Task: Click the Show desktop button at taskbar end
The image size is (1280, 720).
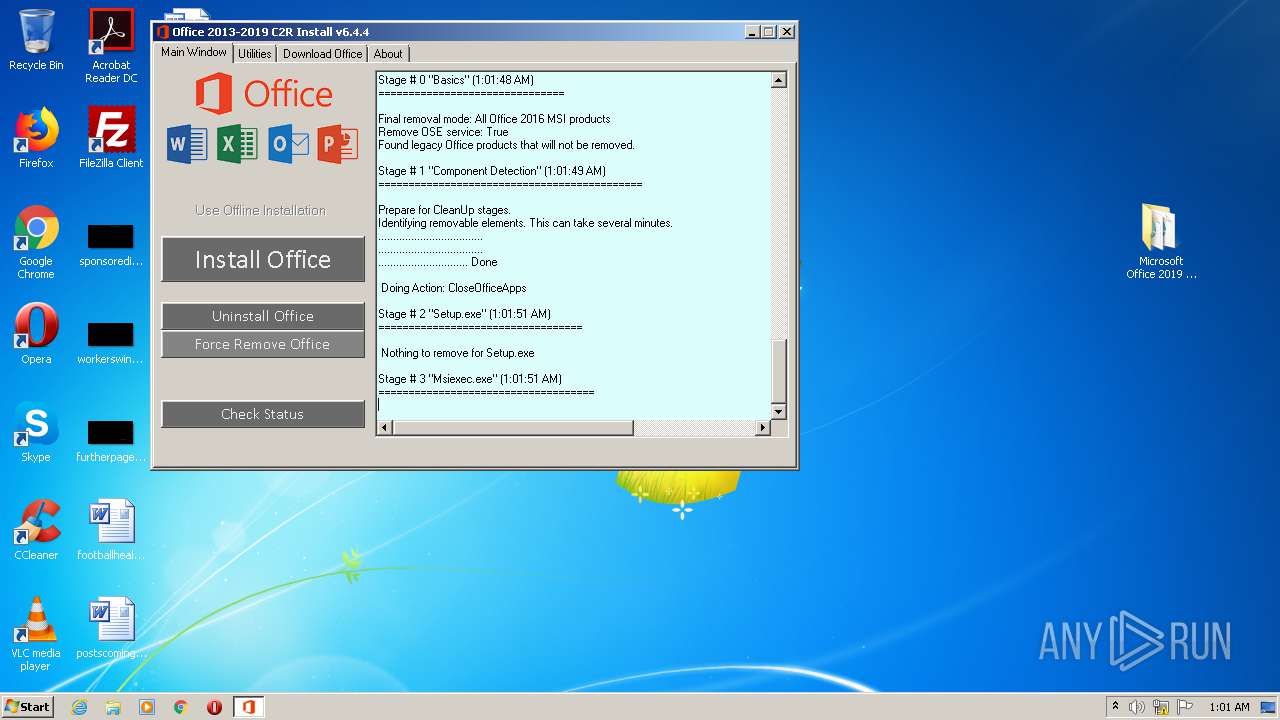Action: pos(1269,707)
